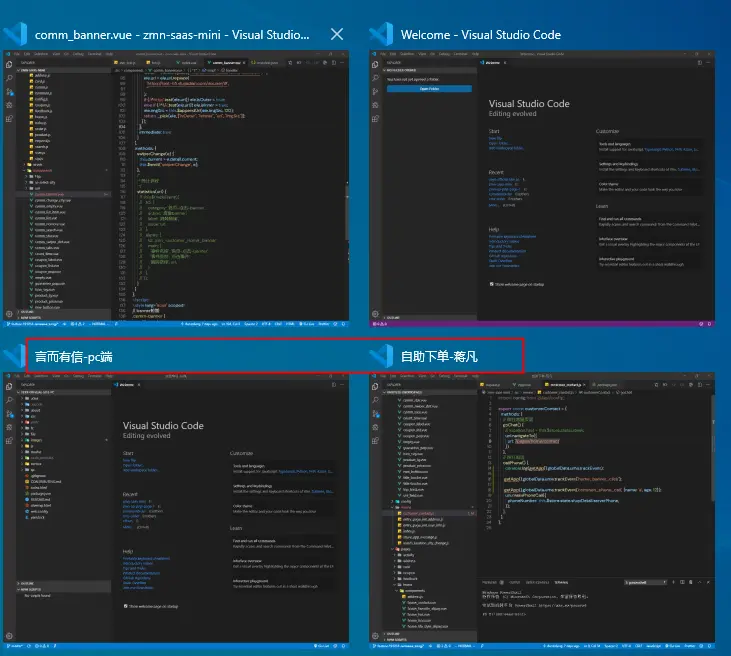This screenshot has height=656, width=731.
Task: Select the 言而有信-pc端 window thumbnail
Action: tap(176, 511)
